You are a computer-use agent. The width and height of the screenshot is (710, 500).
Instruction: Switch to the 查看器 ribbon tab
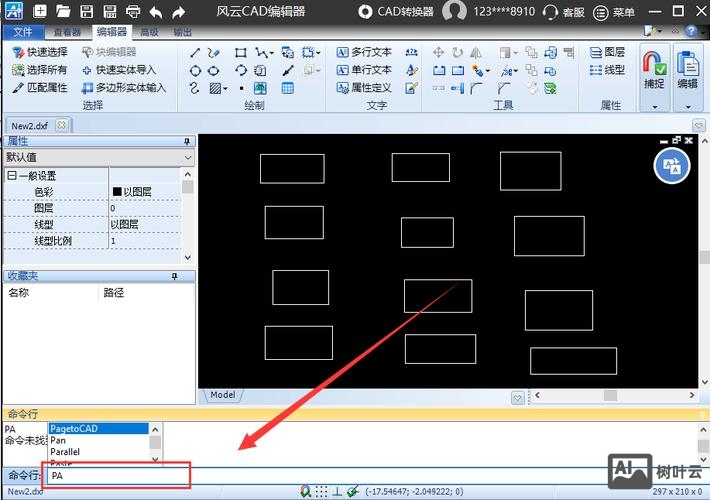pos(67,32)
